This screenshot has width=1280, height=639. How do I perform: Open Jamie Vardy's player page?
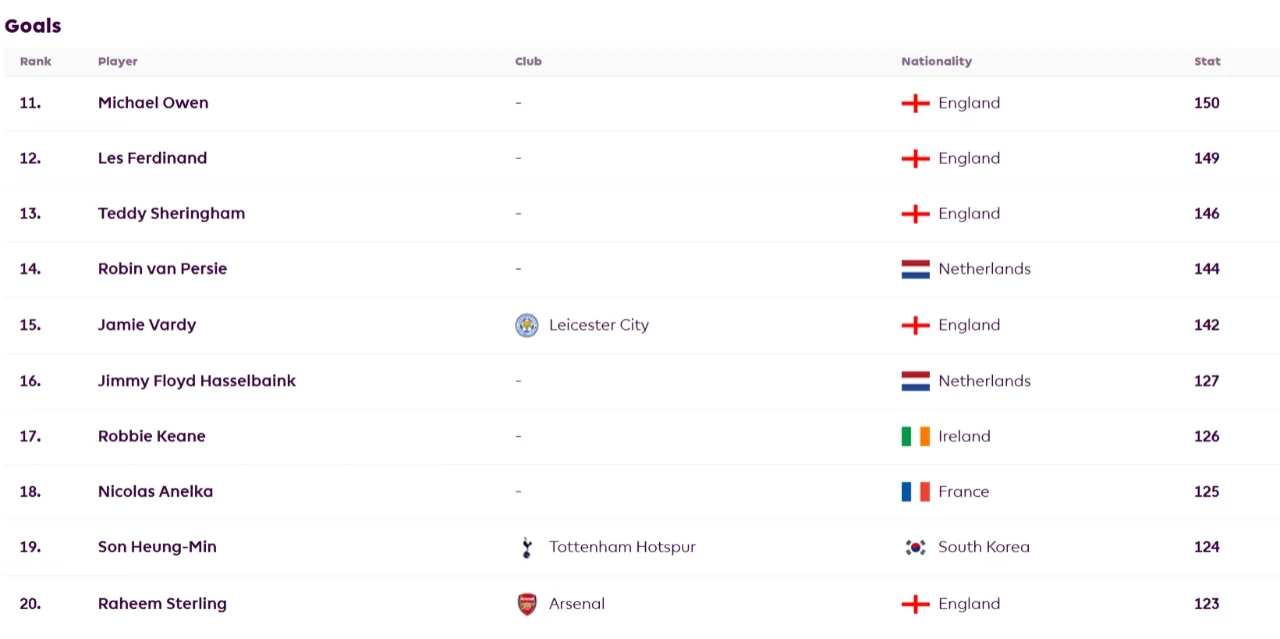(147, 325)
